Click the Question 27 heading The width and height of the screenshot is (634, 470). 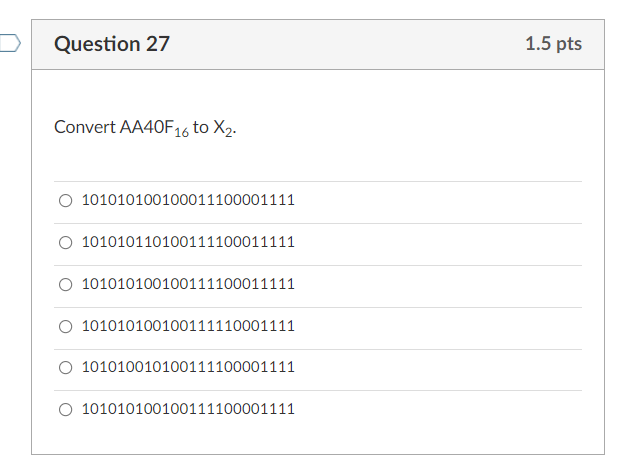point(112,44)
